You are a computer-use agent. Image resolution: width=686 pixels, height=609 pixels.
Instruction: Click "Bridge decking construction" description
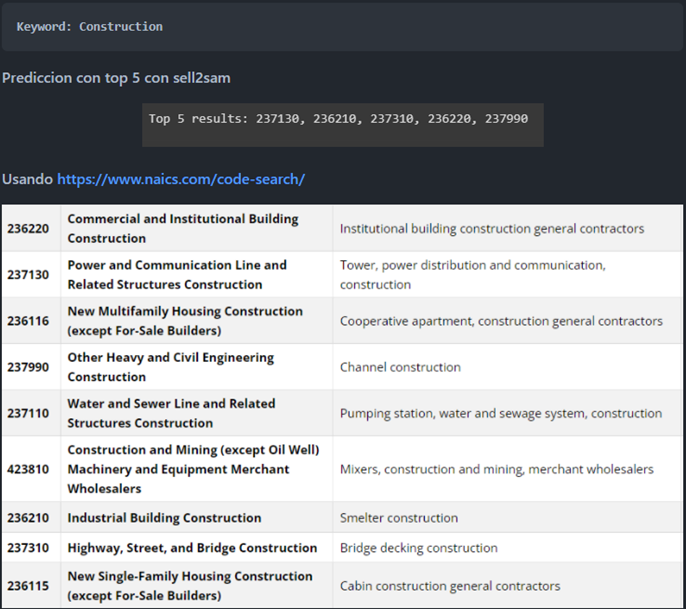[418, 548]
